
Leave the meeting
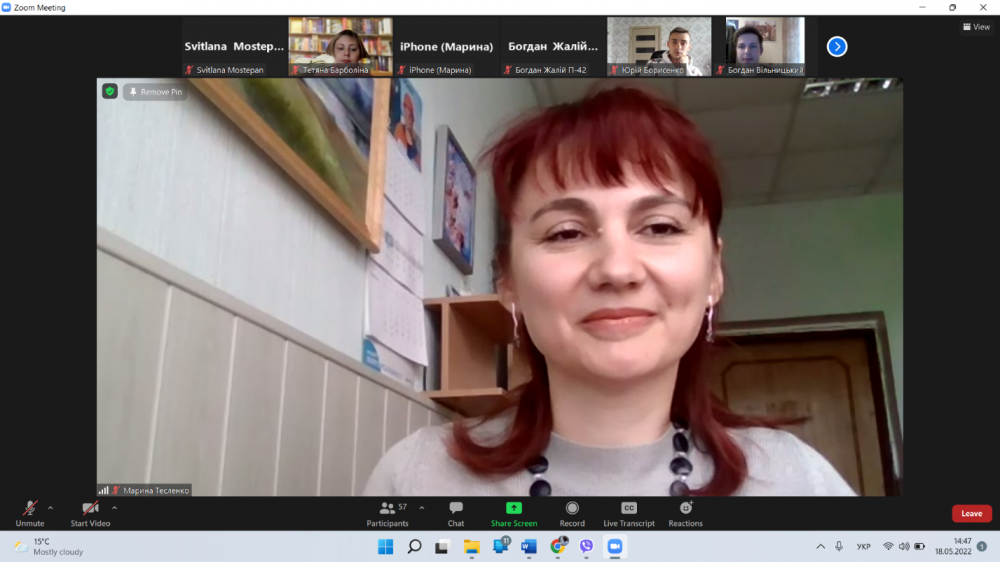click(971, 513)
